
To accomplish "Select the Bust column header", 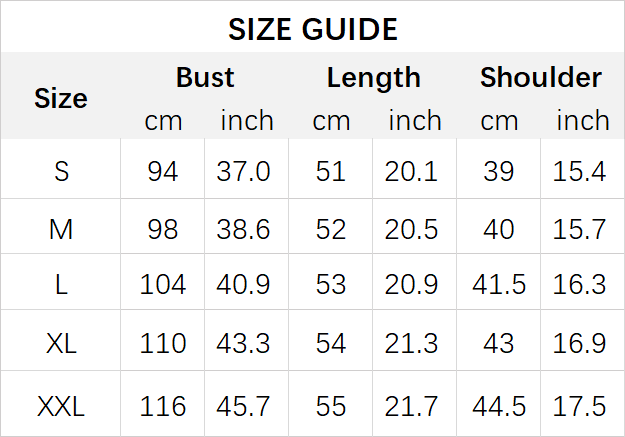I will coord(205,77).
